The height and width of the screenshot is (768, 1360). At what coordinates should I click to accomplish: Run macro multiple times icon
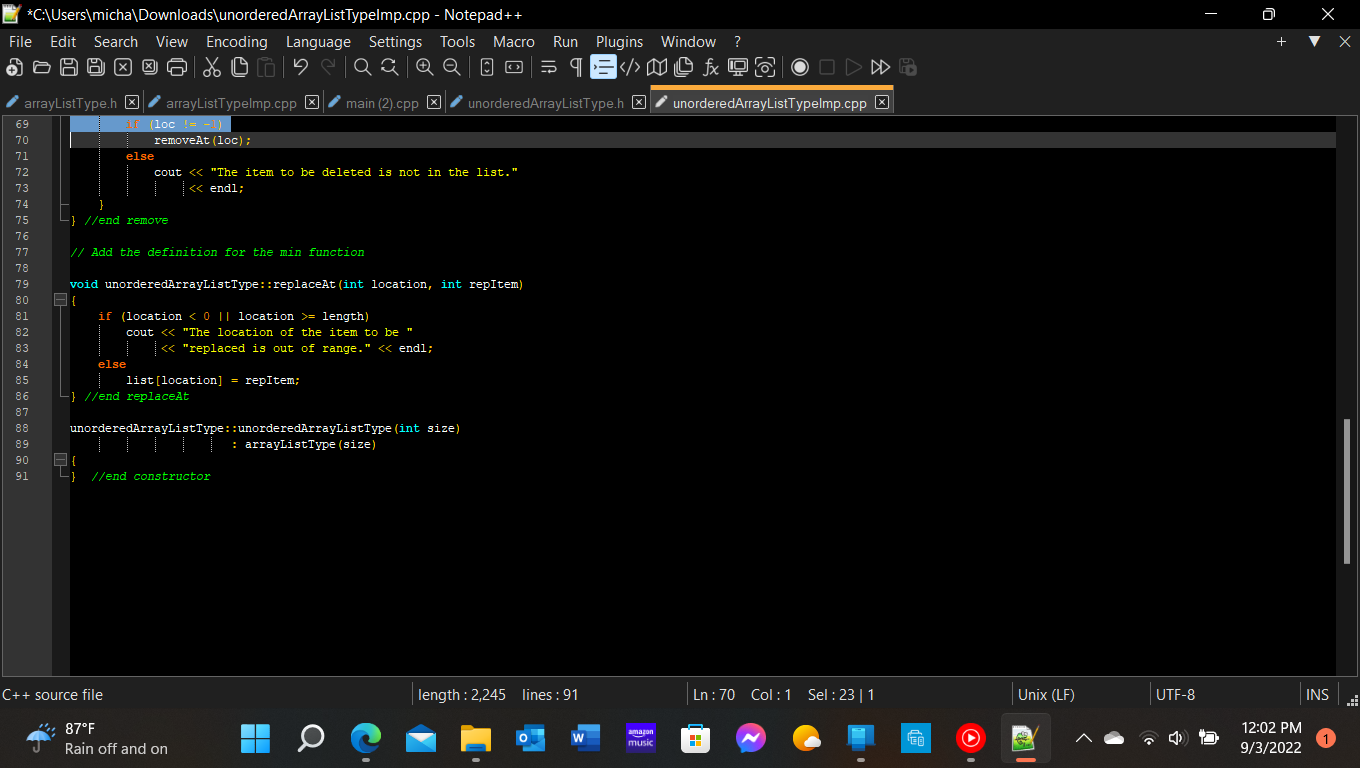point(880,67)
